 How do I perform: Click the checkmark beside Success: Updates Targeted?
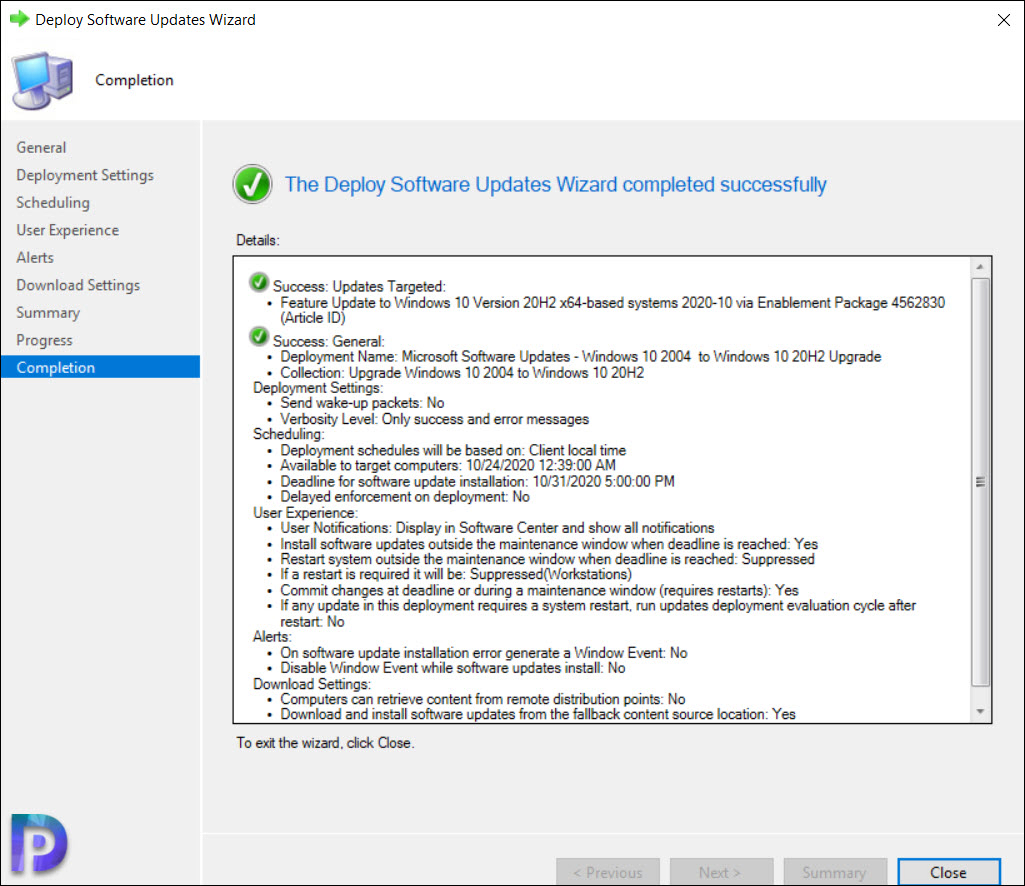[x=259, y=282]
